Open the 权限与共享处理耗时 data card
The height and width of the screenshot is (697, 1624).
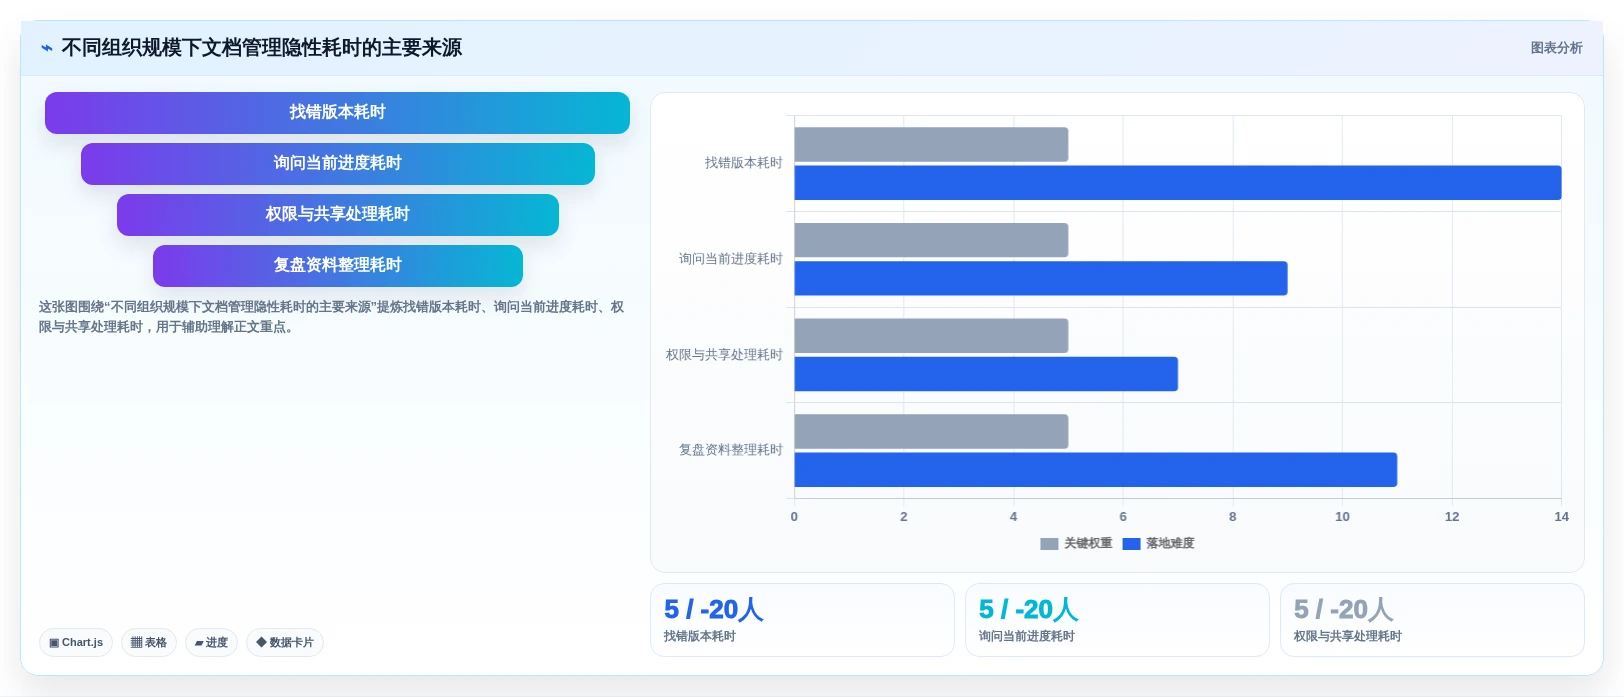(1432, 620)
